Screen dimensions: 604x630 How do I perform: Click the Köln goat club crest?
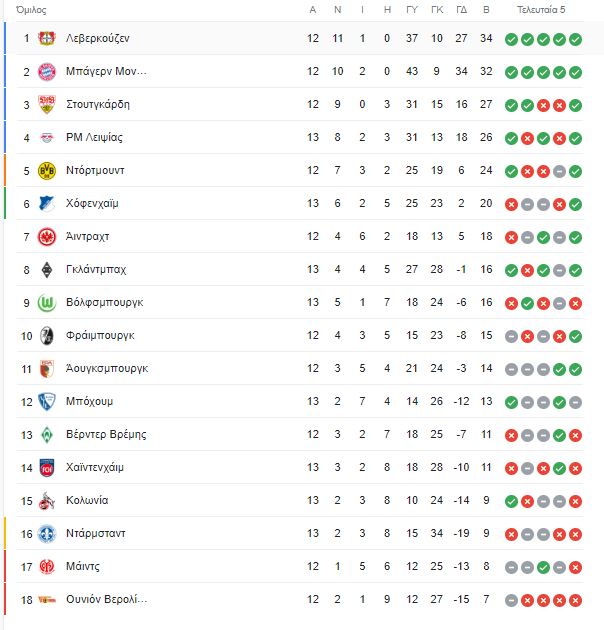tap(47, 501)
